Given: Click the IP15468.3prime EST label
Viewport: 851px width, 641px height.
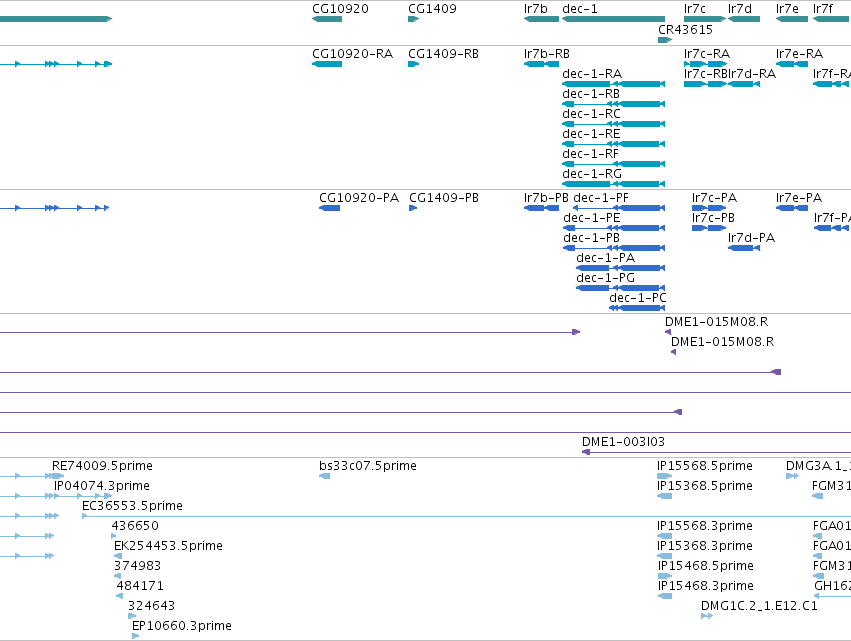Looking at the screenshot, I should click(x=706, y=586).
